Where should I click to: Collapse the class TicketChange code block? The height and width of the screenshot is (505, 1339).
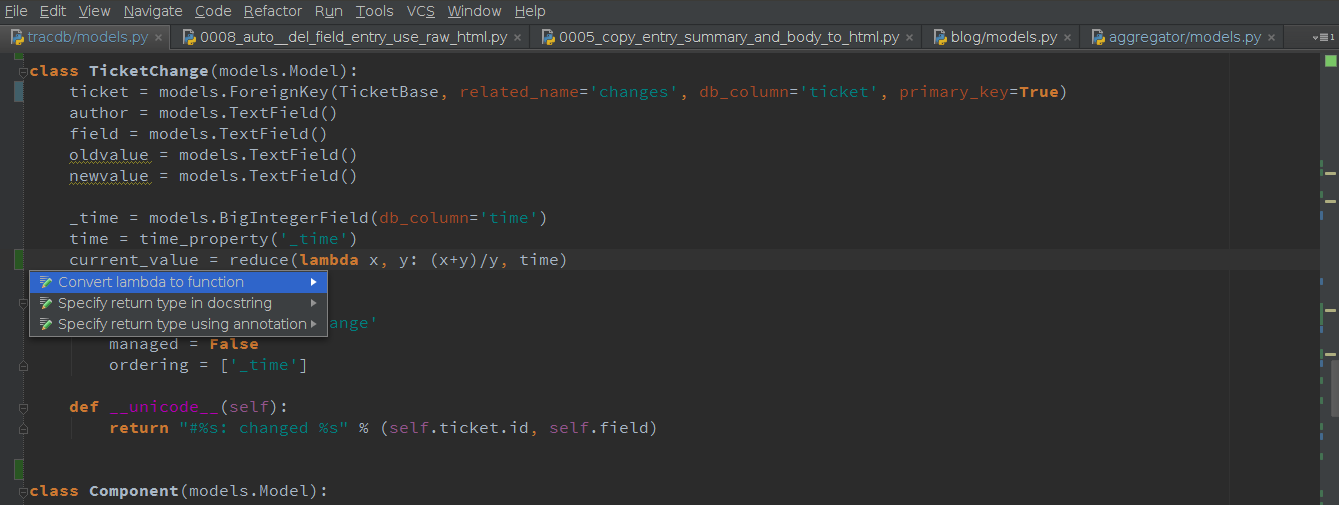point(21,71)
